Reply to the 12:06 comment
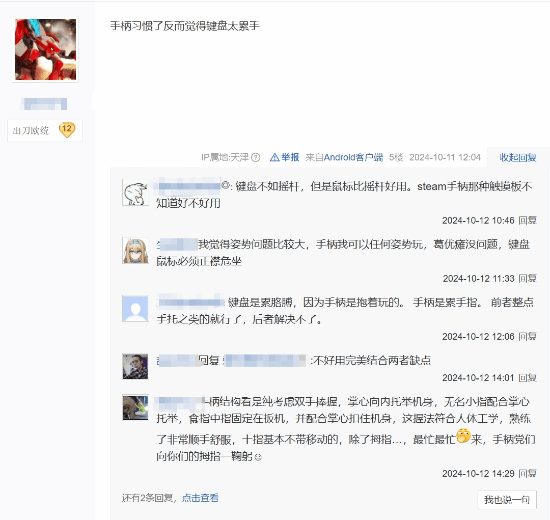The image size is (550, 520). 528,336
